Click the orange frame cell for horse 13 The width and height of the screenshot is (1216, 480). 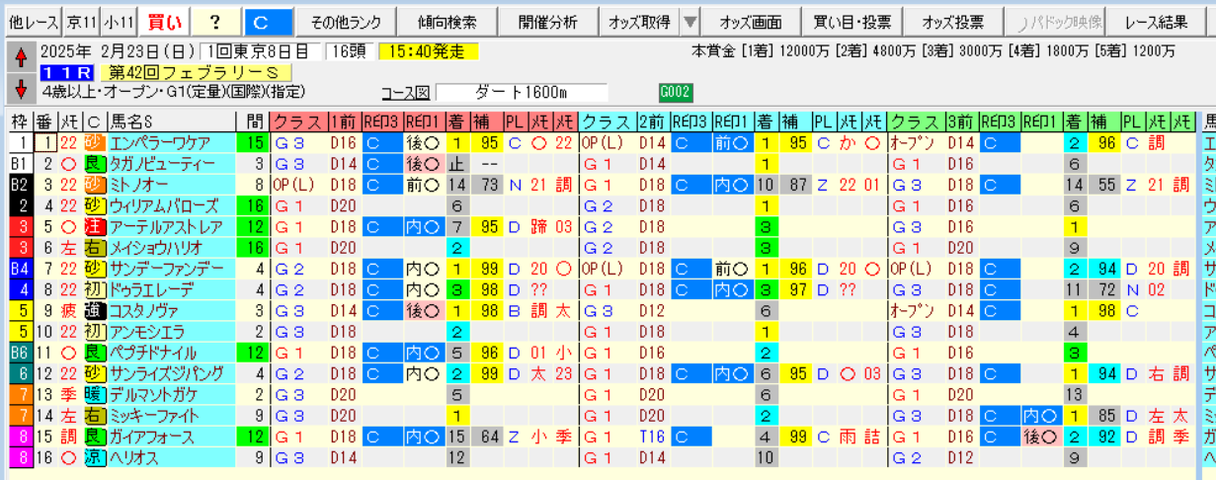[x=20, y=395]
